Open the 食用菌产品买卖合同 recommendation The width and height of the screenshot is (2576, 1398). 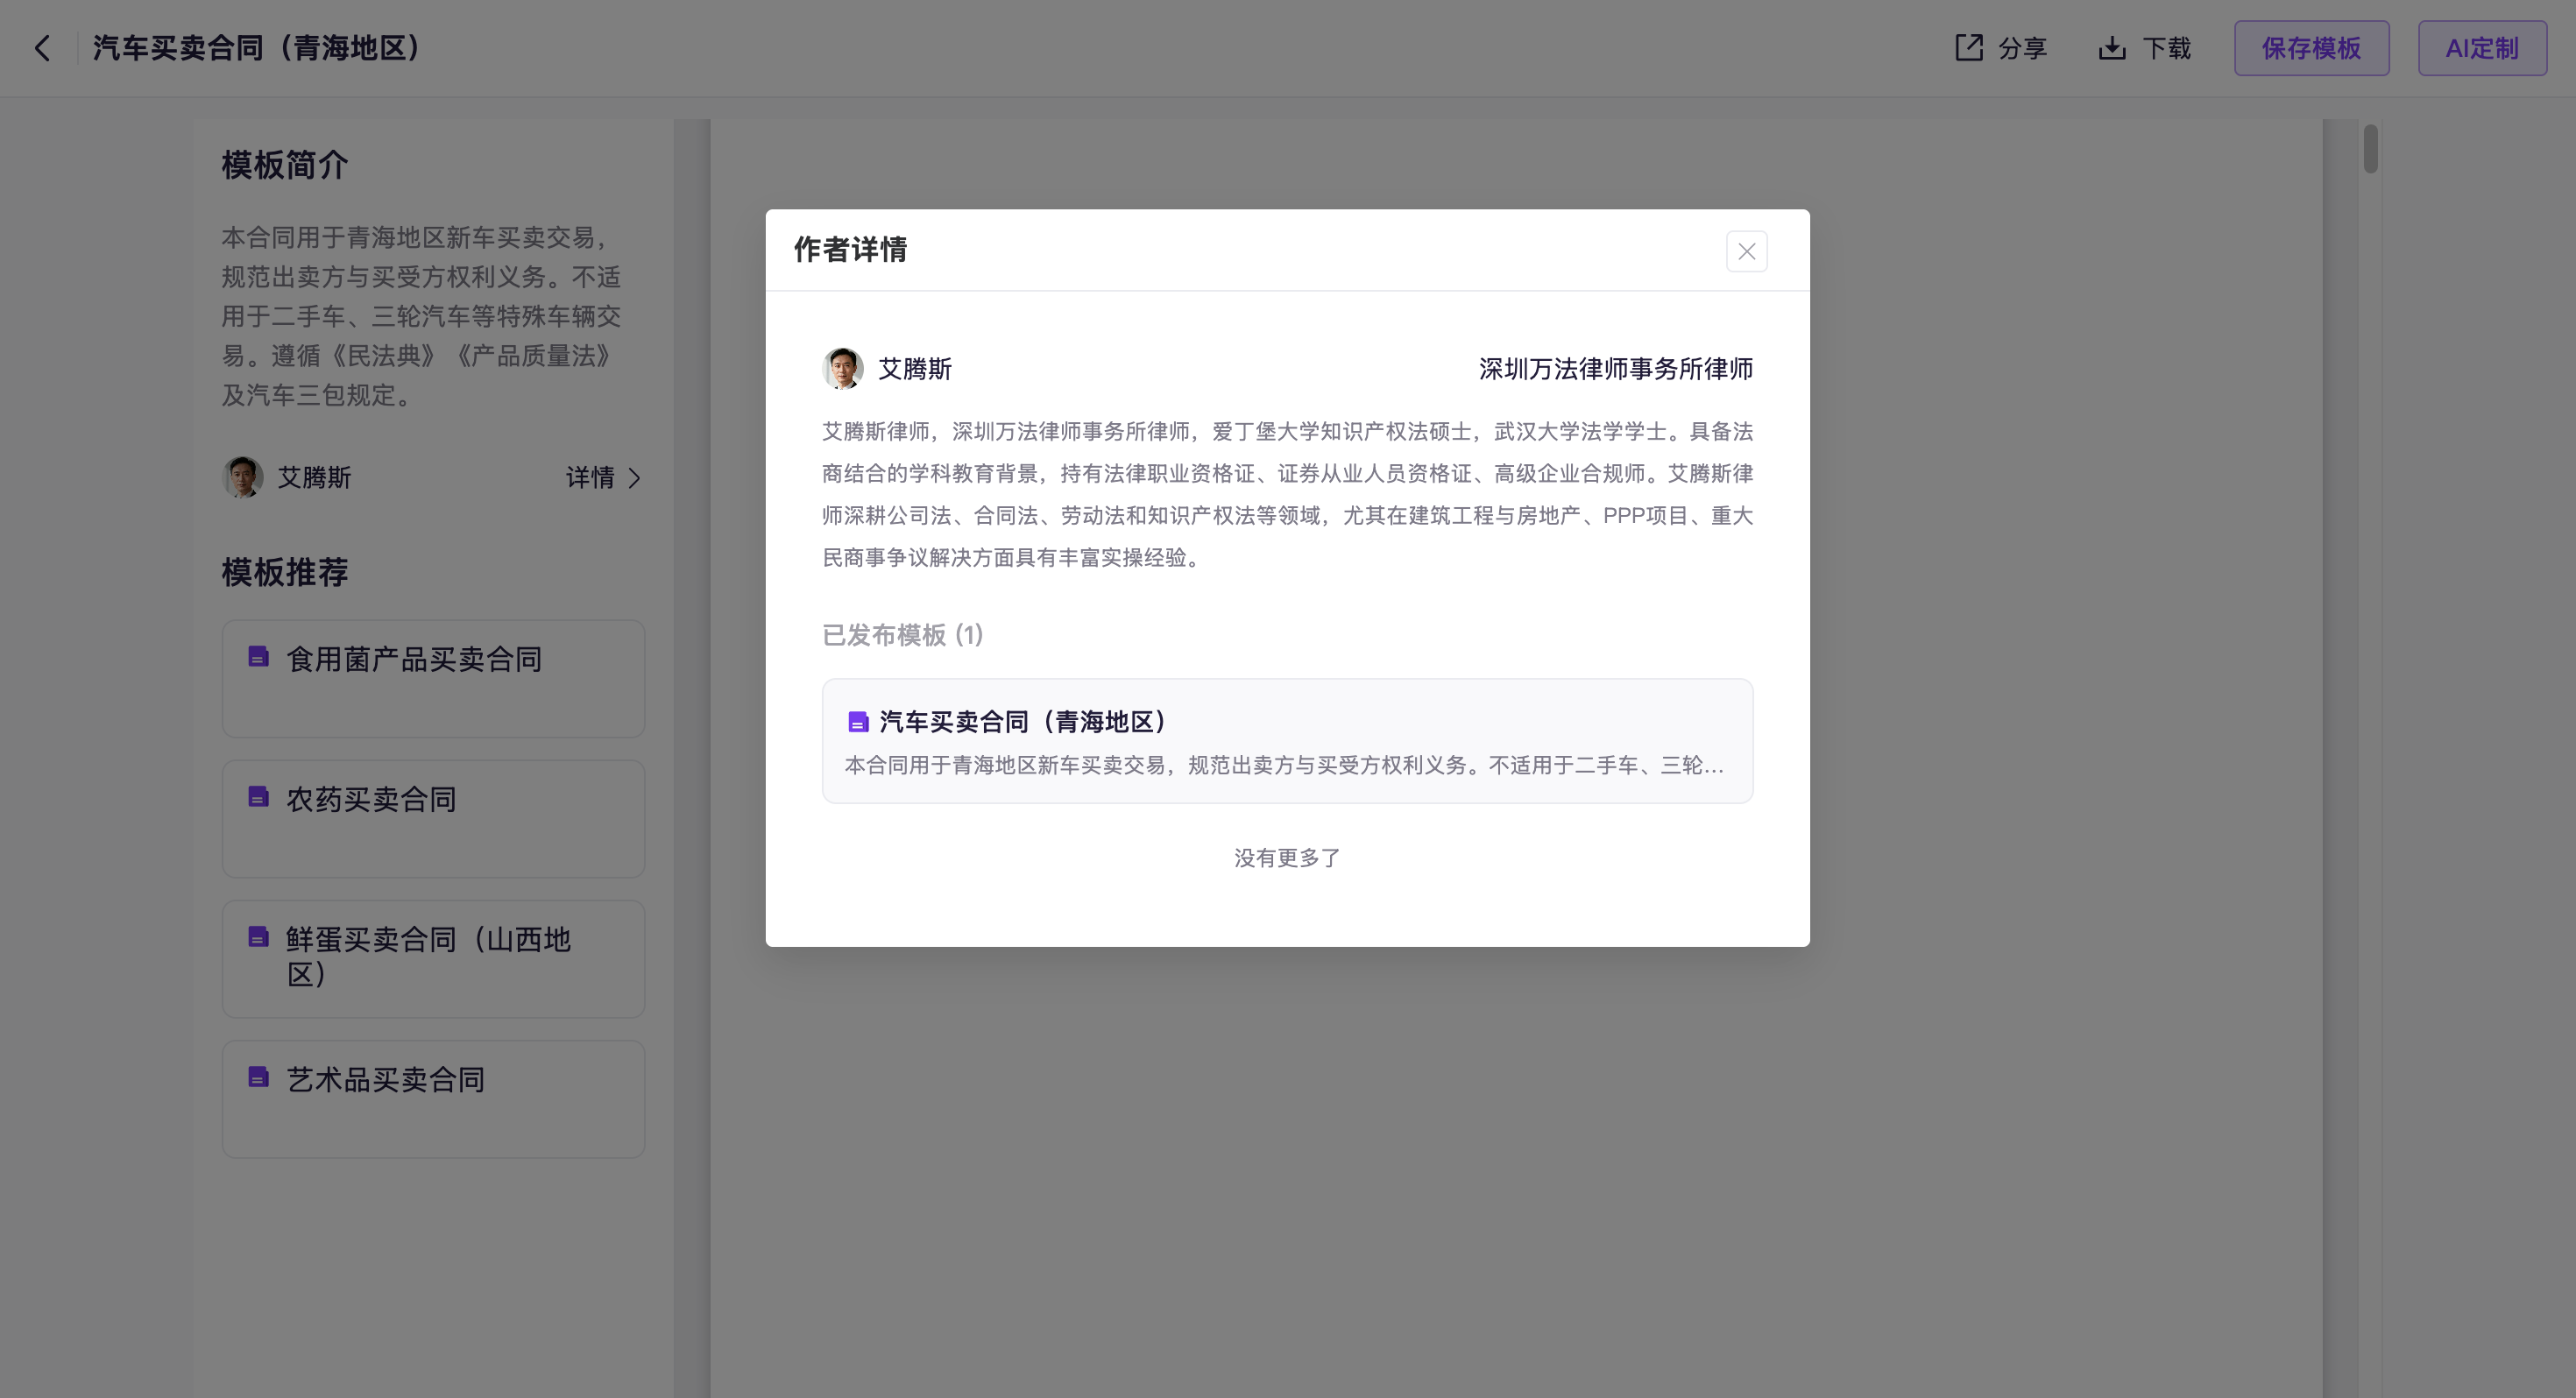[433, 679]
